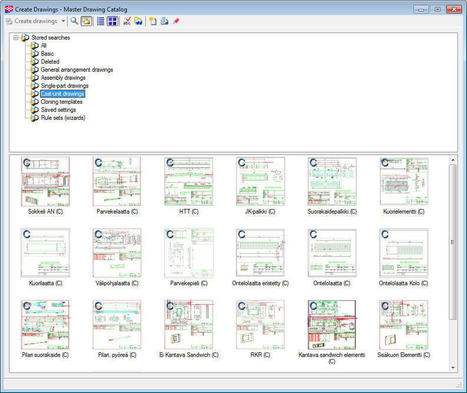This screenshot has width=467, height=393.
Task: Select Cast unit drawings search
Action: click(x=63, y=94)
